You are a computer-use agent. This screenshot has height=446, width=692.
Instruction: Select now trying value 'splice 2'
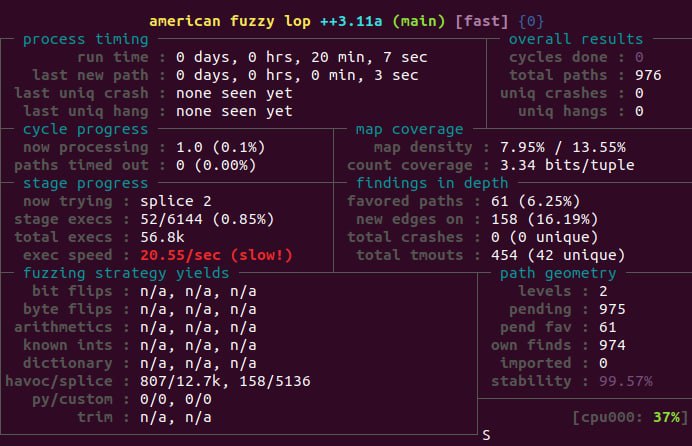(176, 201)
